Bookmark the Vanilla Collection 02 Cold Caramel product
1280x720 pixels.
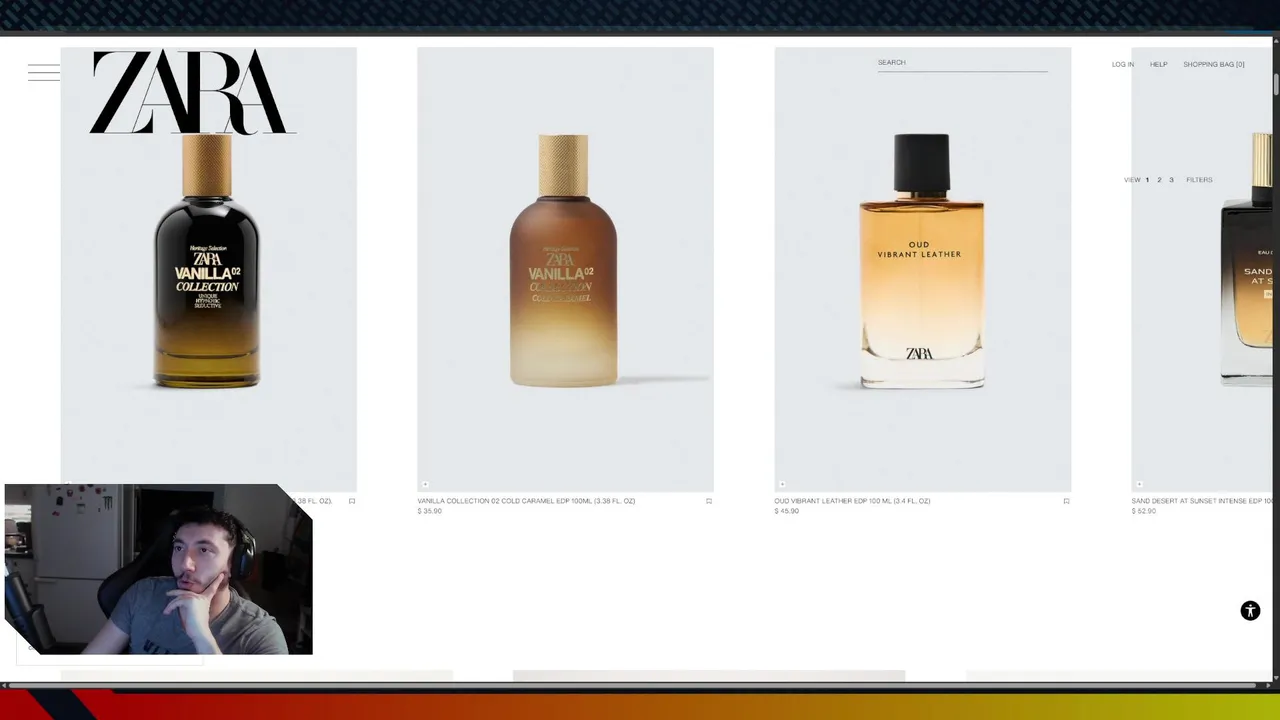click(x=709, y=501)
